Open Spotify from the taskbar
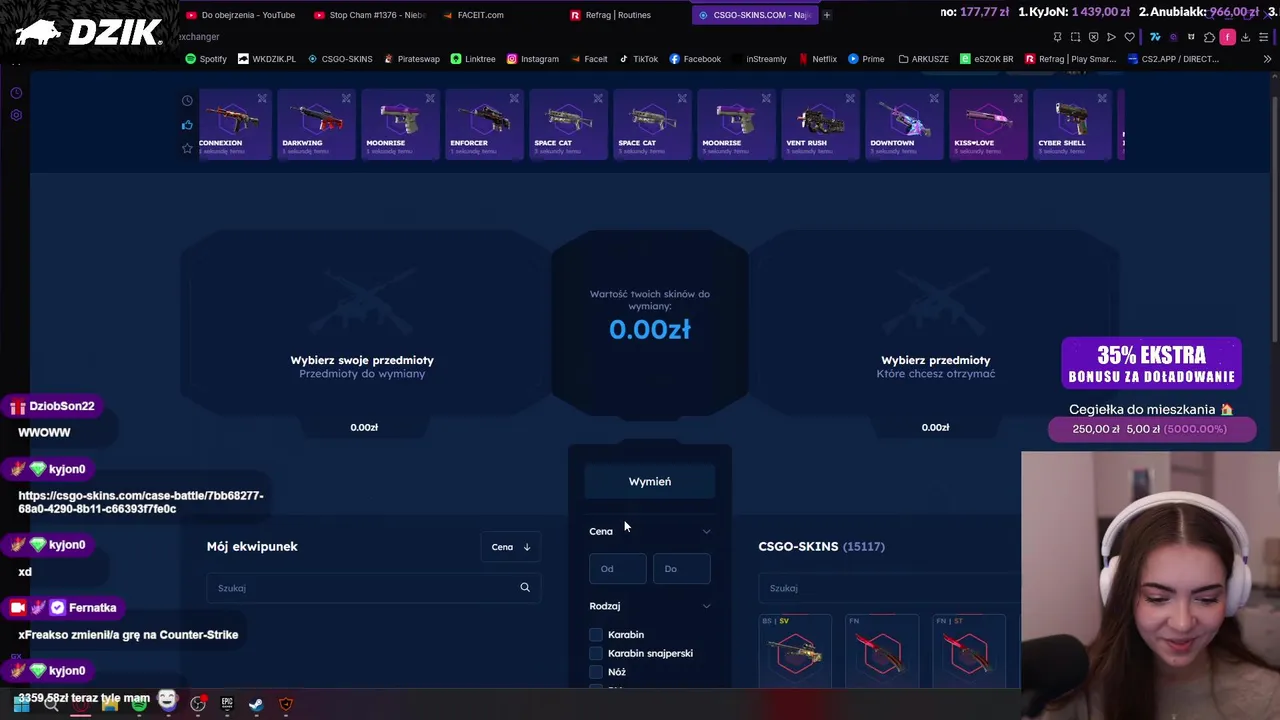 pos(139,704)
